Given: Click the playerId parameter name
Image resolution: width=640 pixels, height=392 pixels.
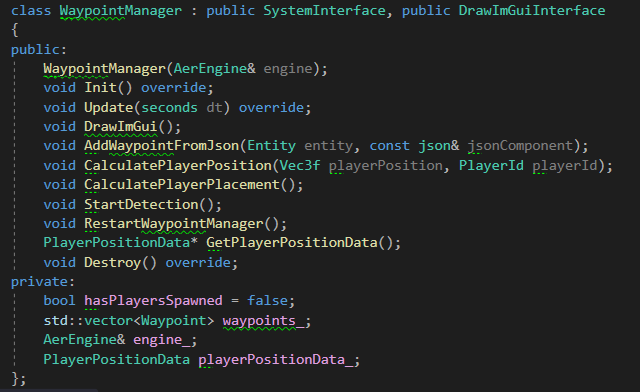Looking at the screenshot, I should coord(565,165).
